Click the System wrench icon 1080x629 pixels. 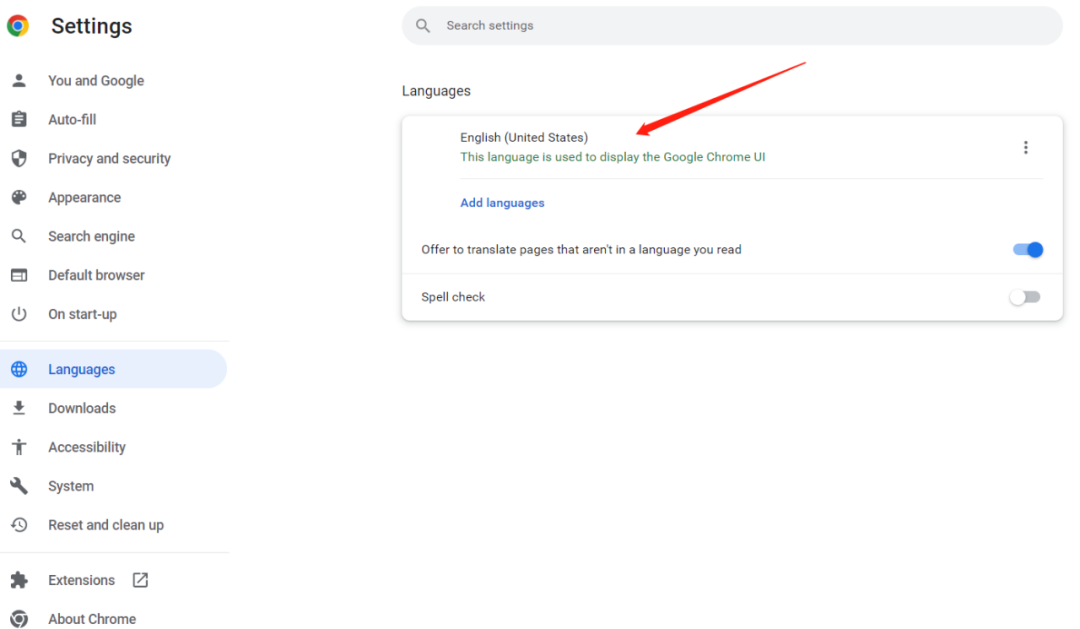[x=21, y=485]
